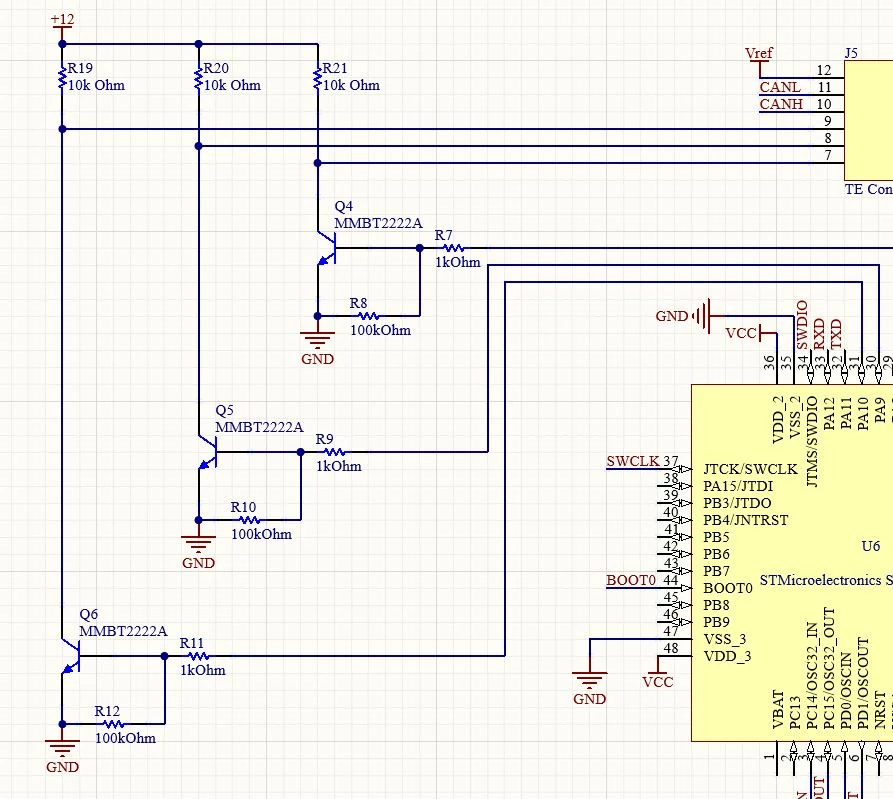Click the PA10 pin name
Image resolution: width=893 pixels, height=799 pixels.
[x=863, y=413]
